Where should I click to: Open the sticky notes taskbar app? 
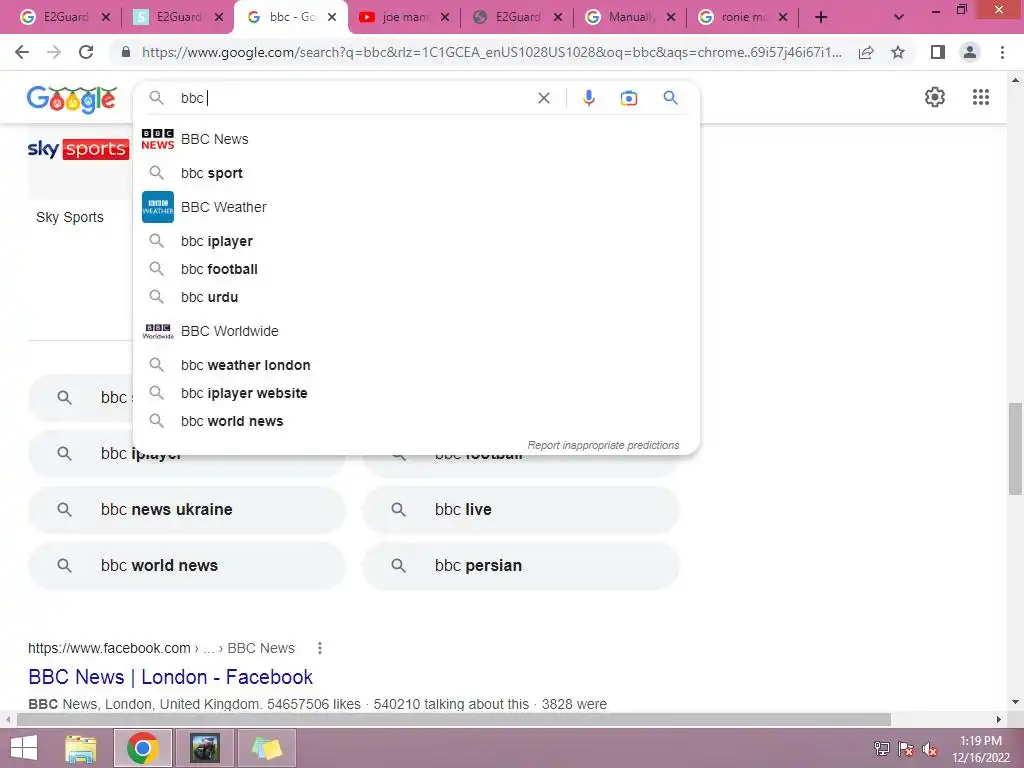click(x=266, y=748)
